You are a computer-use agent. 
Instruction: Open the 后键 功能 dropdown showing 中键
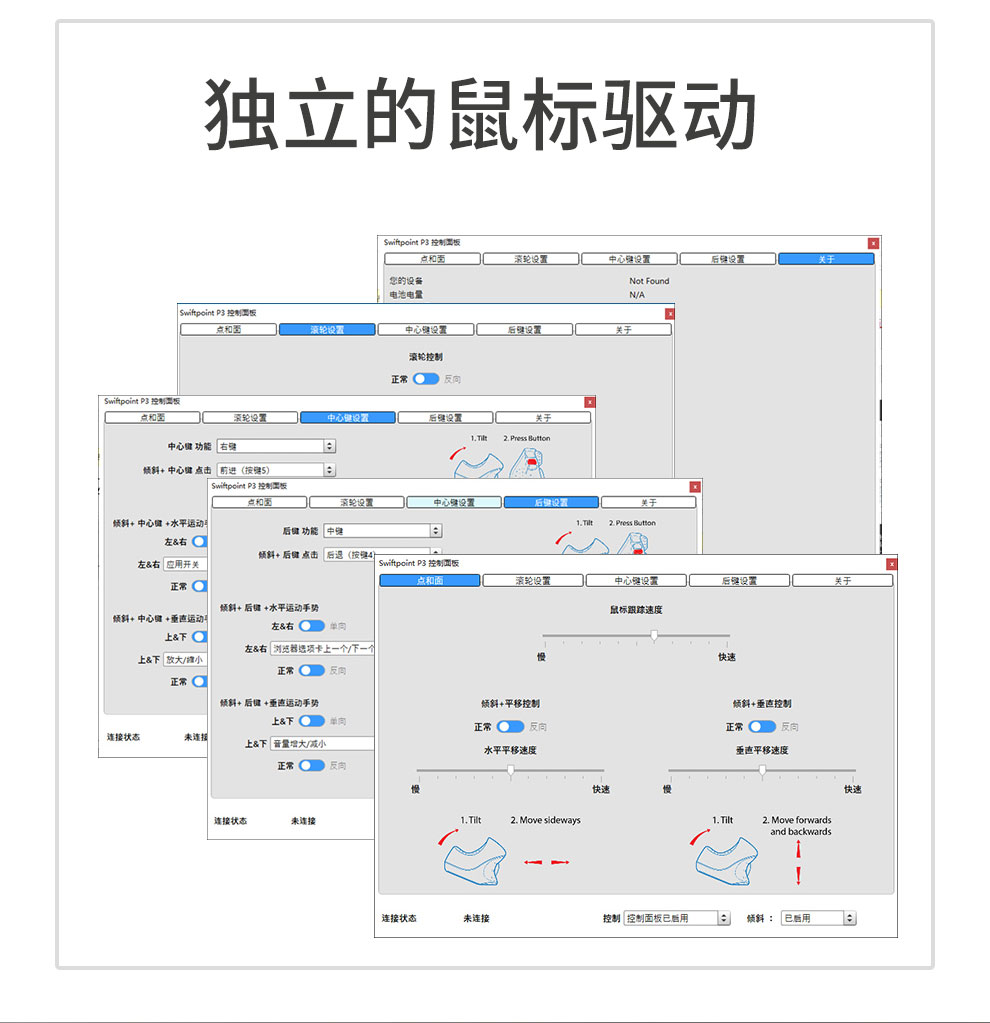[x=383, y=531]
